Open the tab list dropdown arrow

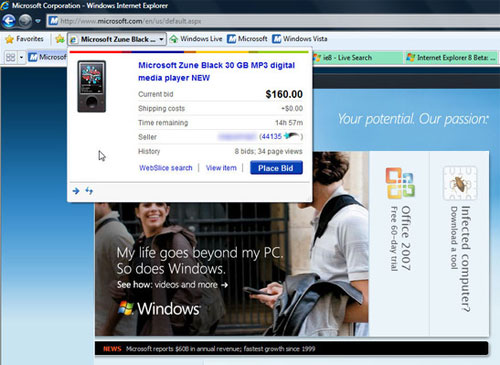pos(21,57)
